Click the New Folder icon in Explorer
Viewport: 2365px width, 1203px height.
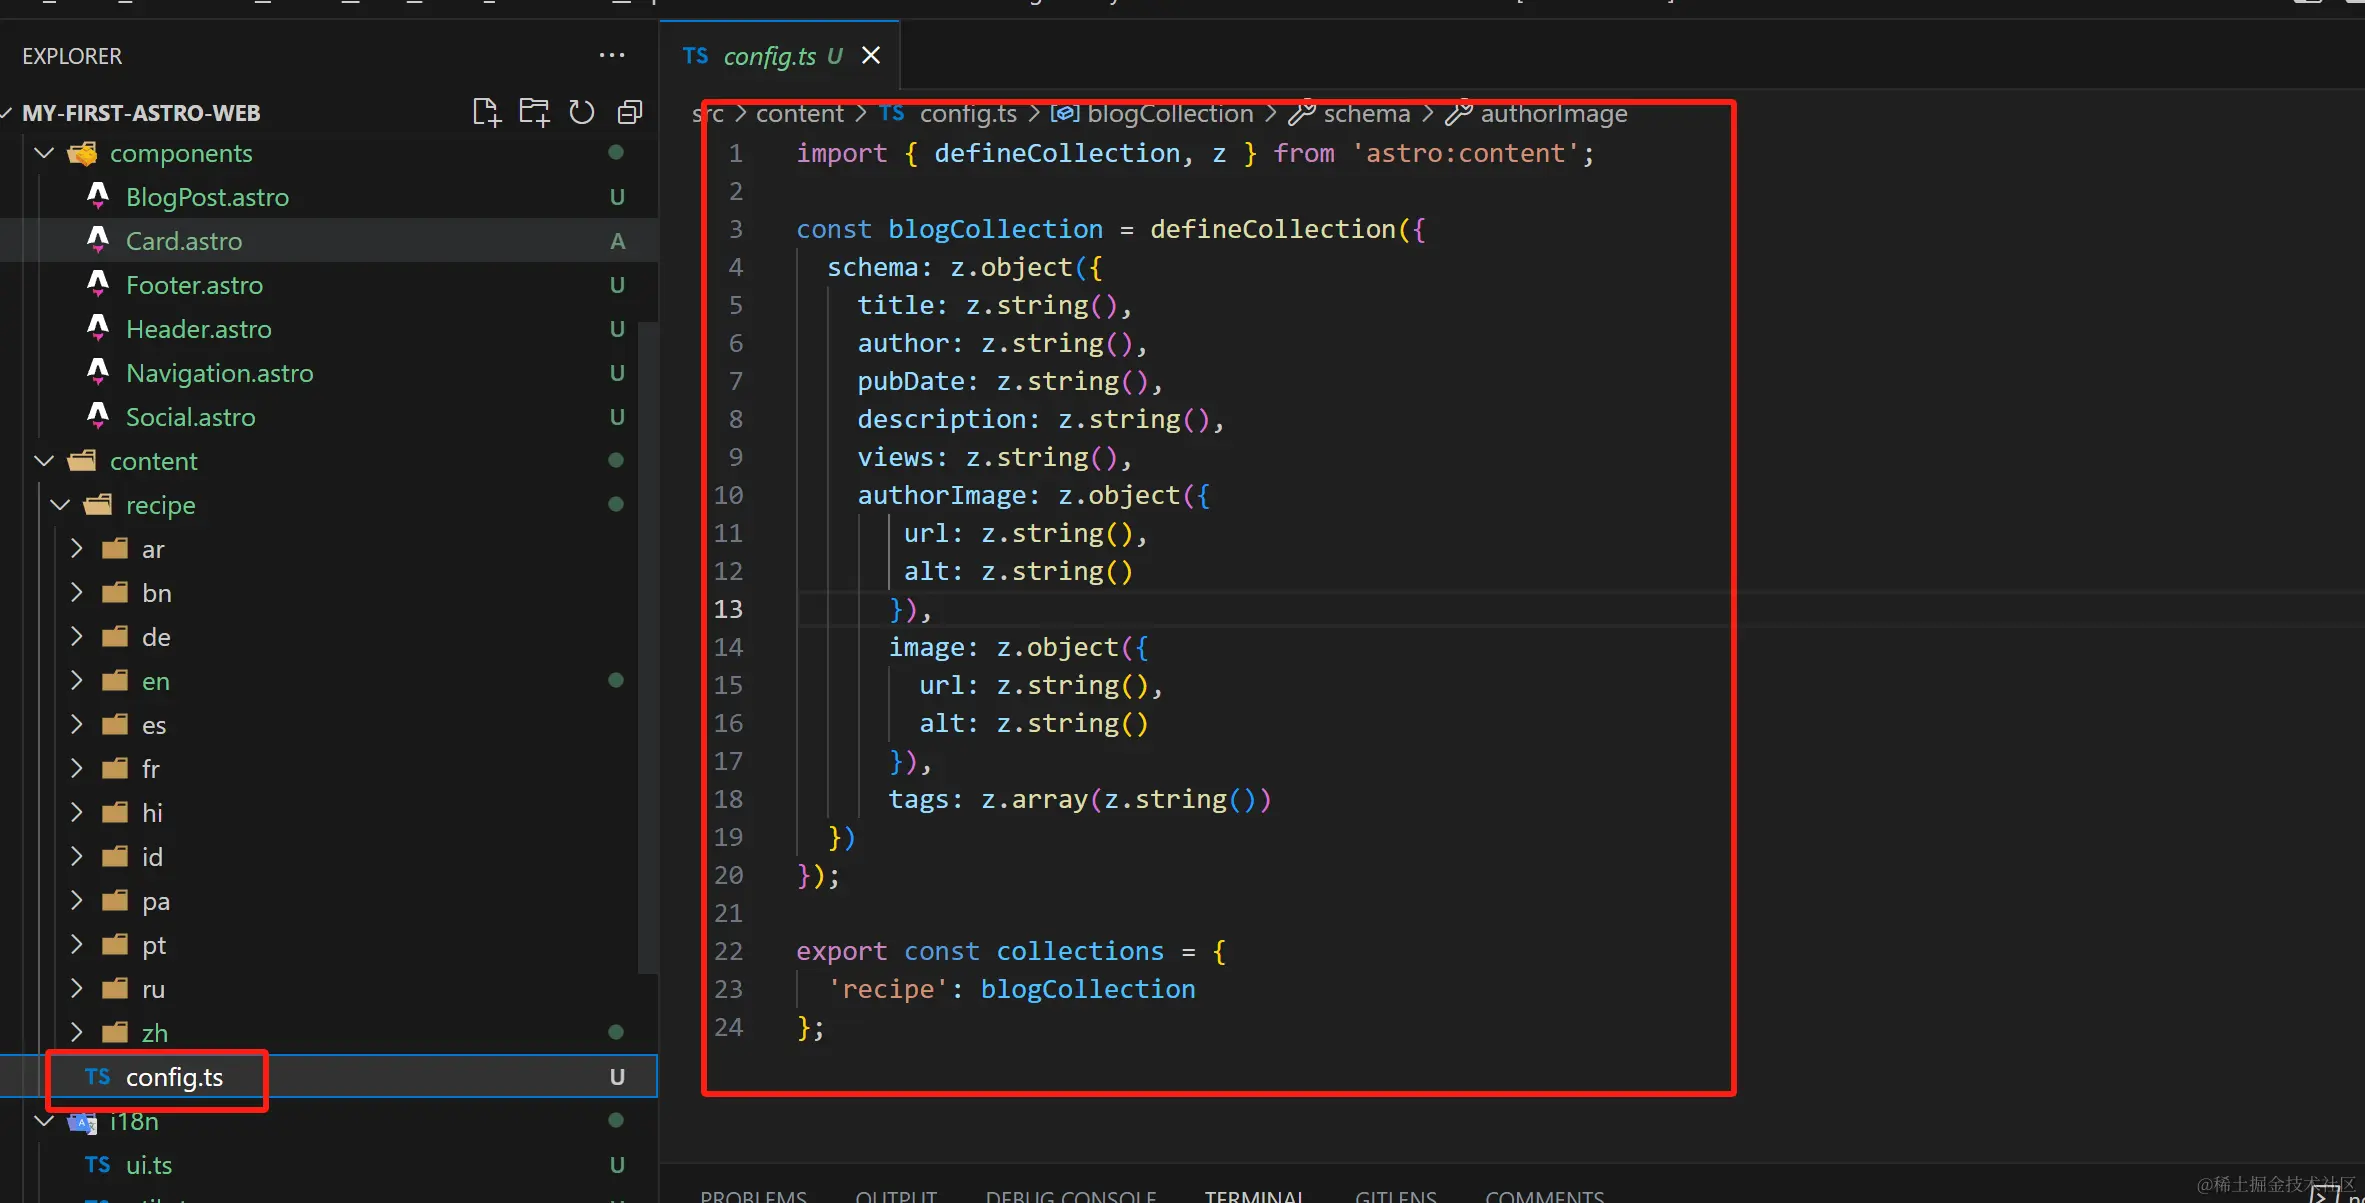coord(534,112)
